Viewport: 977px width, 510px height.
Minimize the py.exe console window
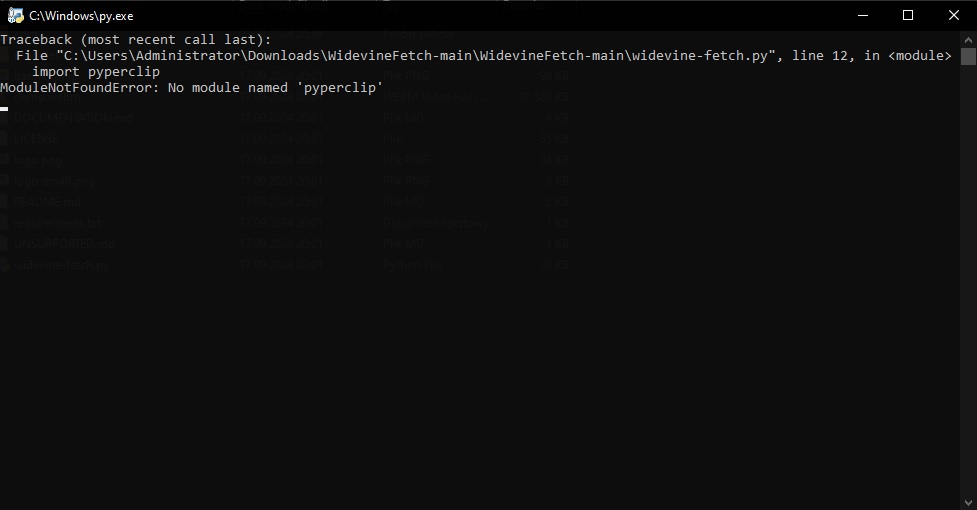tap(861, 15)
